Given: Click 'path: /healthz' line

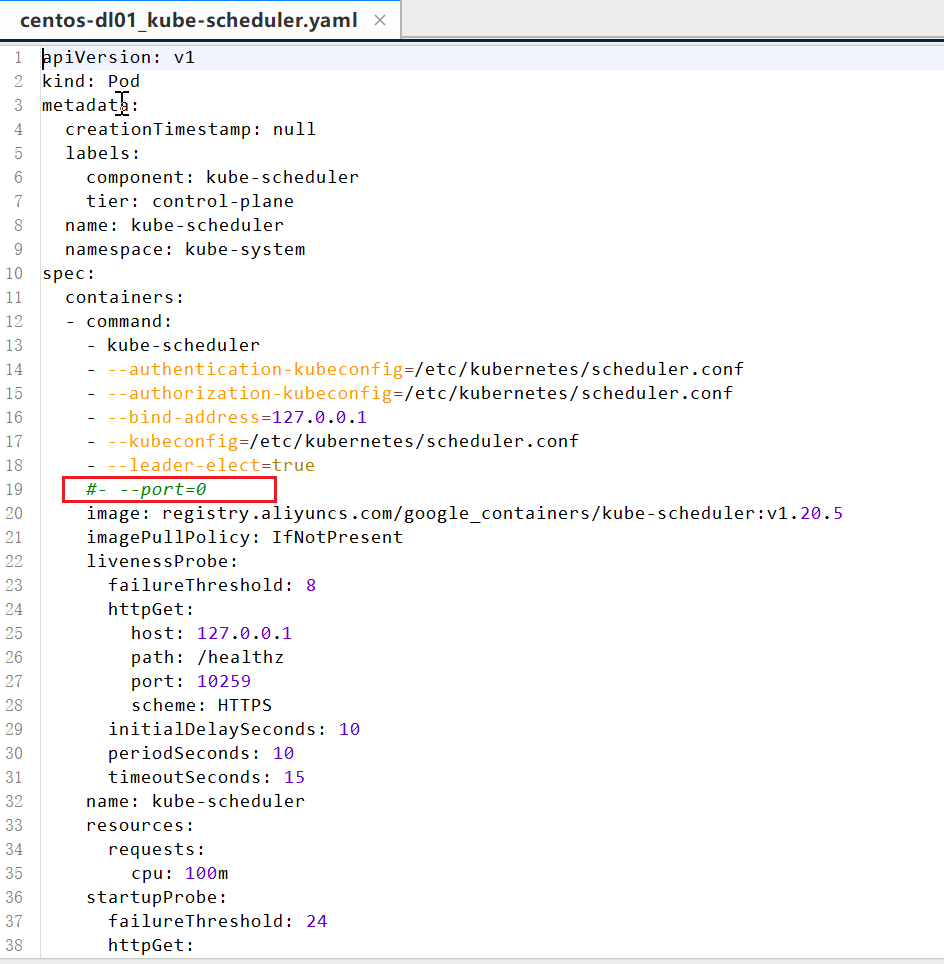Looking at the screenshot, I should tap(207, 657).
